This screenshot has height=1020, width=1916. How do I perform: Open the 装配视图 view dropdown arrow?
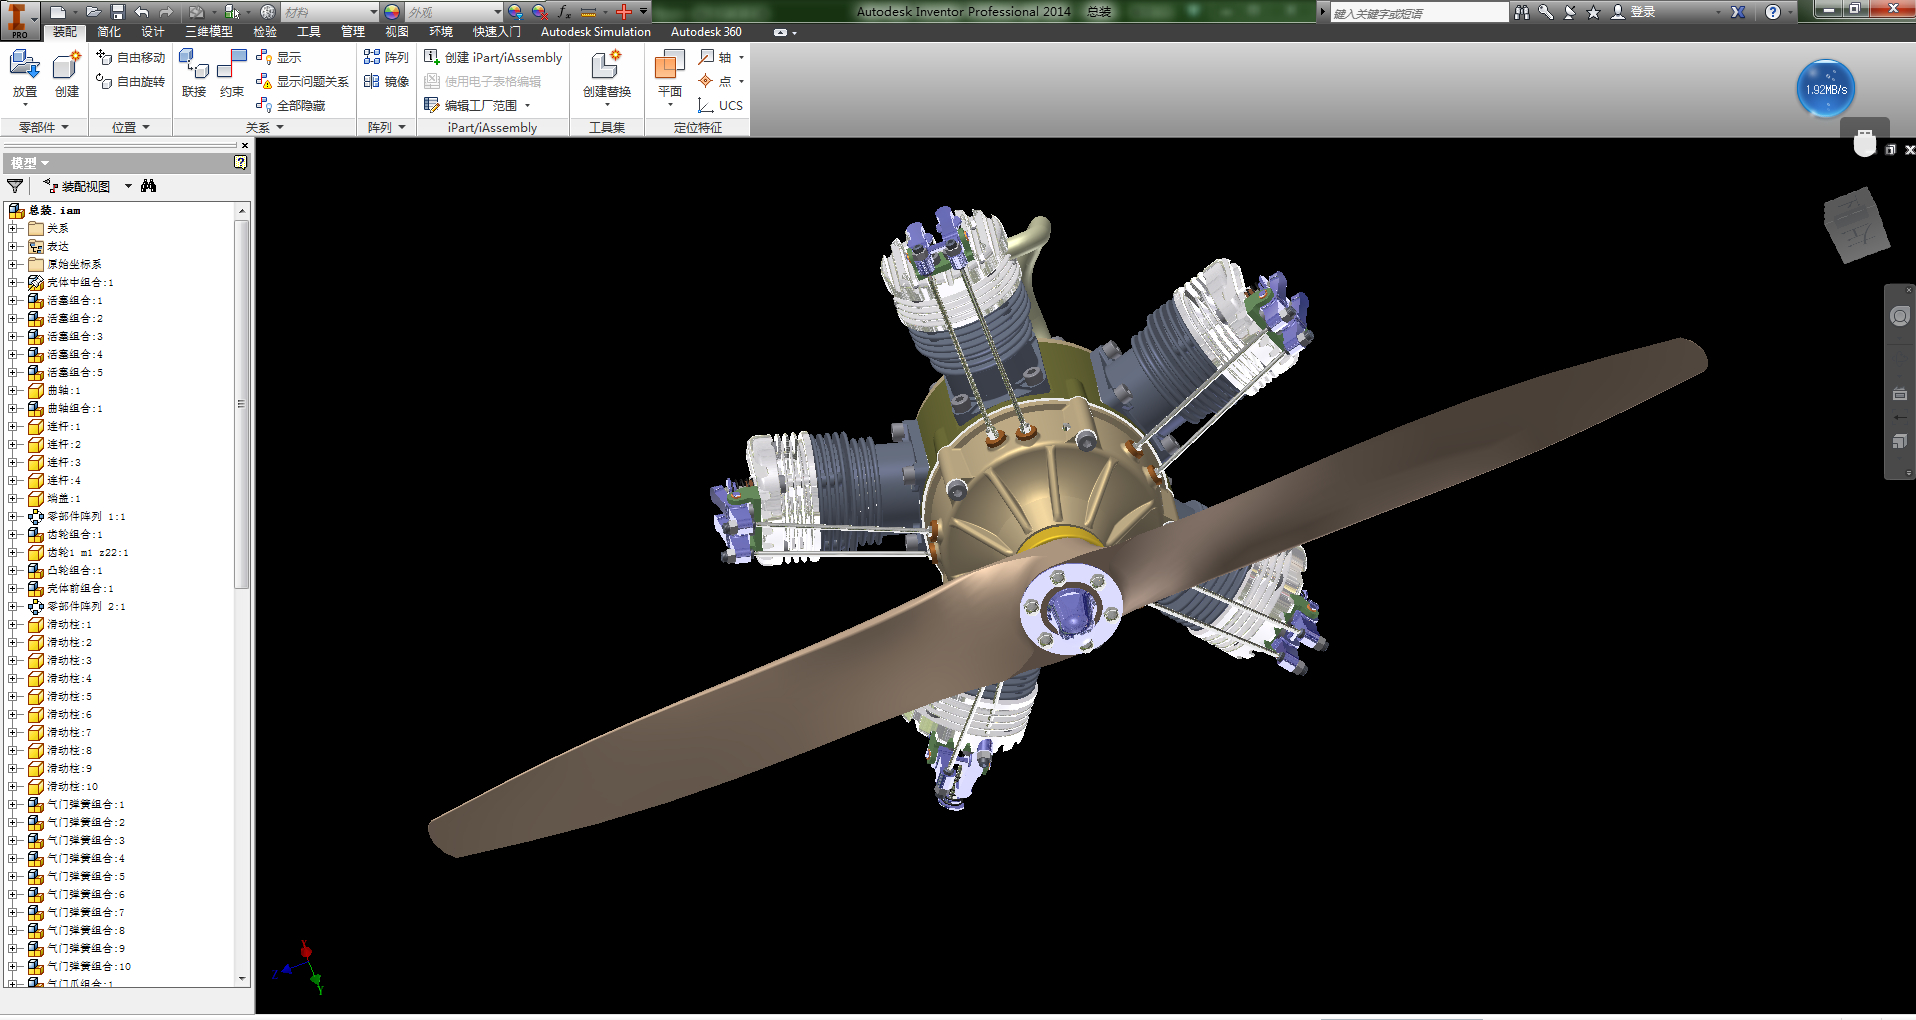point(128,186)
